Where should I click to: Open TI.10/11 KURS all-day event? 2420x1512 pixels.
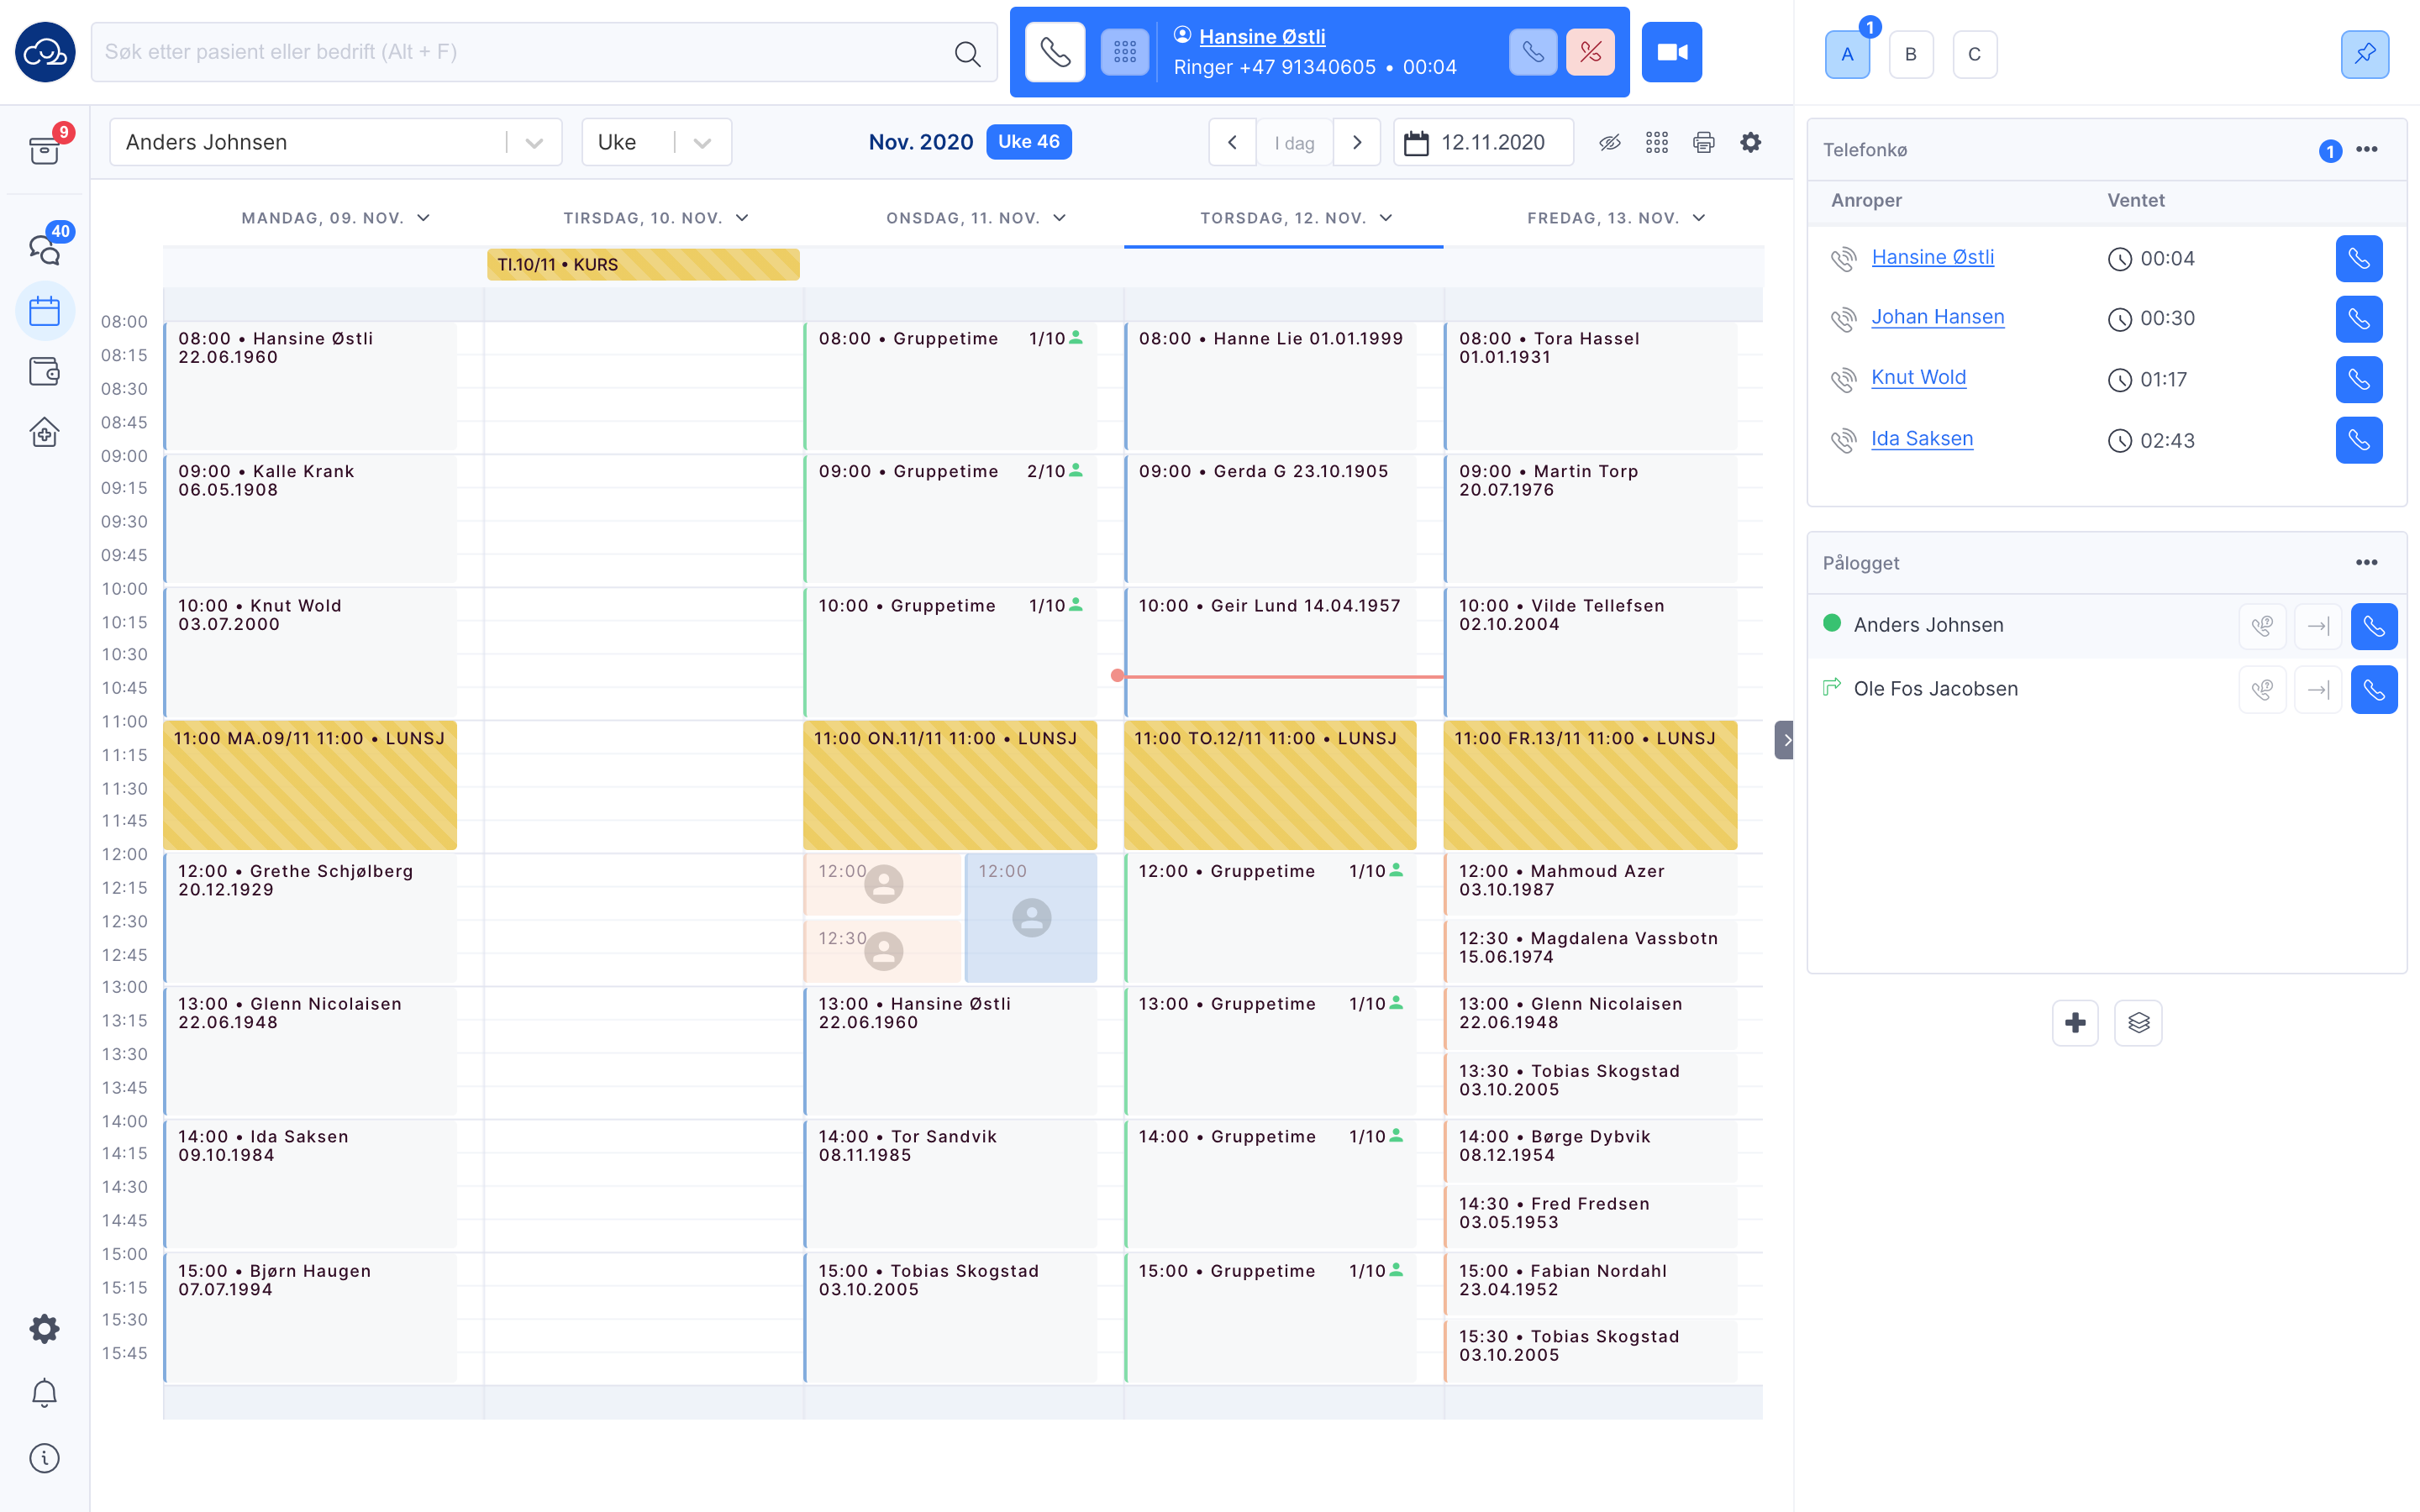tap(643, 265)
